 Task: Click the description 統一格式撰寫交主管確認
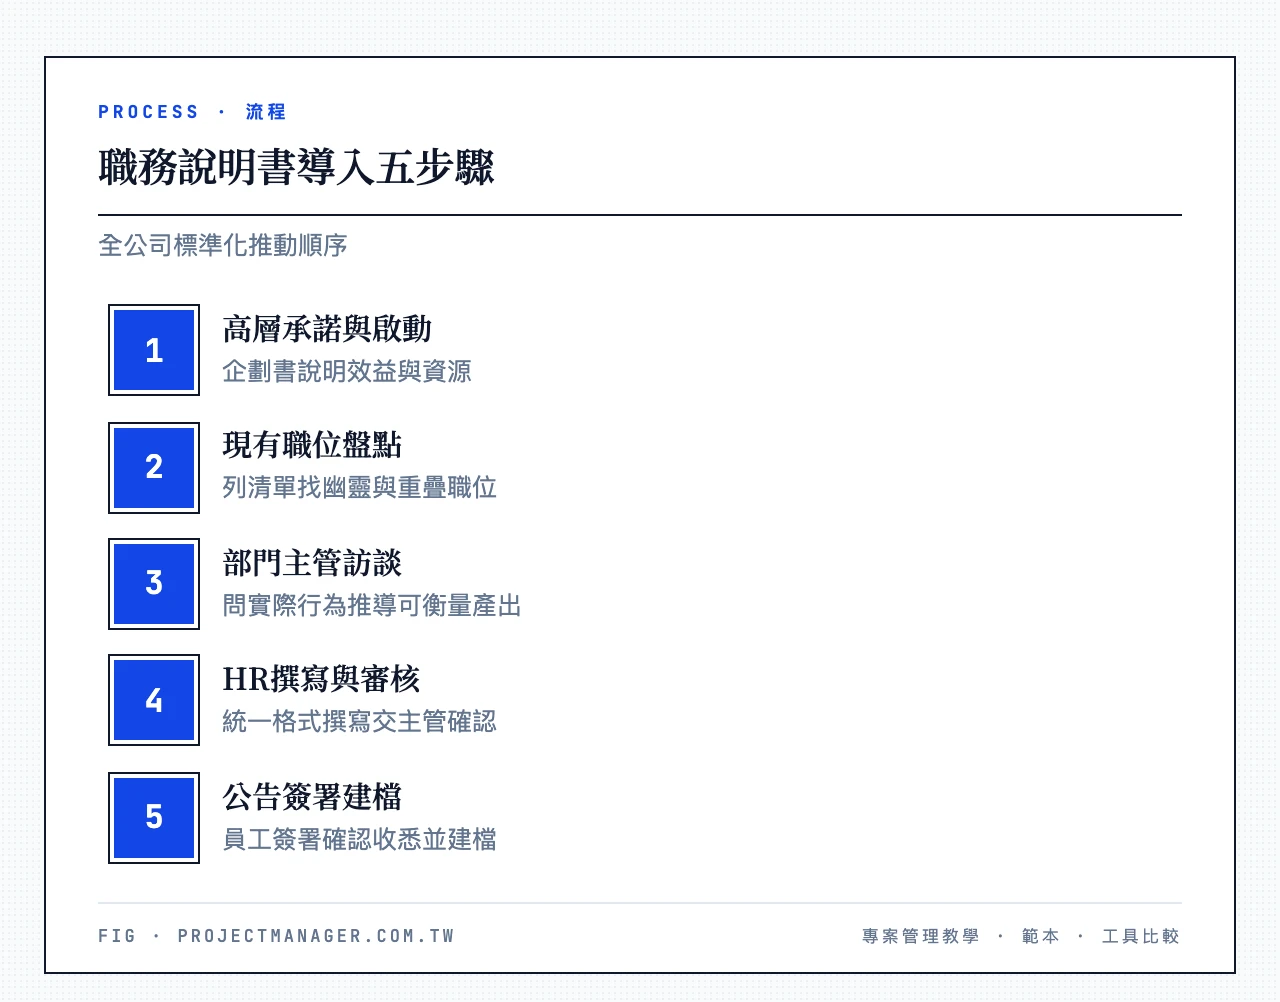(x=360, y=722)
